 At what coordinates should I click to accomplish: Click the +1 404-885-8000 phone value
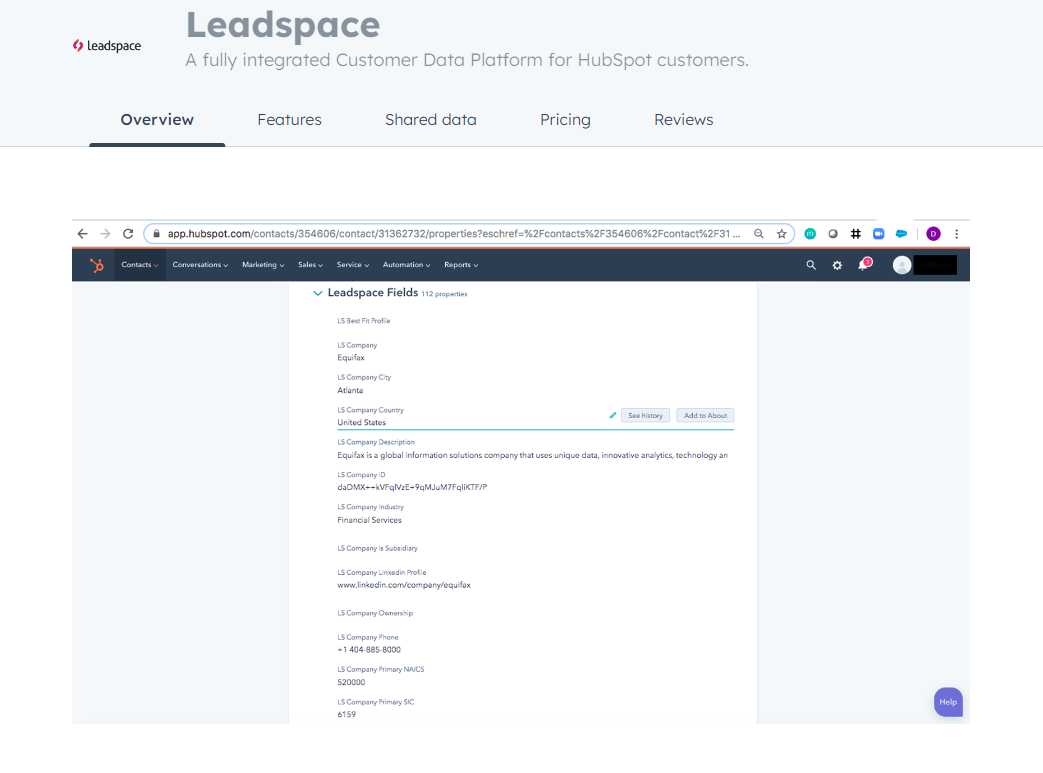(369, 650)
